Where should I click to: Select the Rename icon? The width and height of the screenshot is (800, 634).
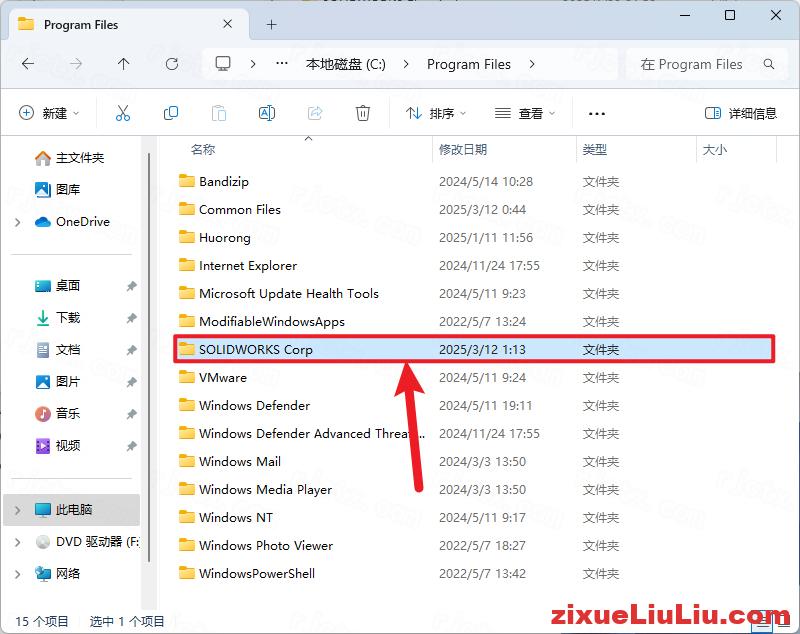point(267,113)
